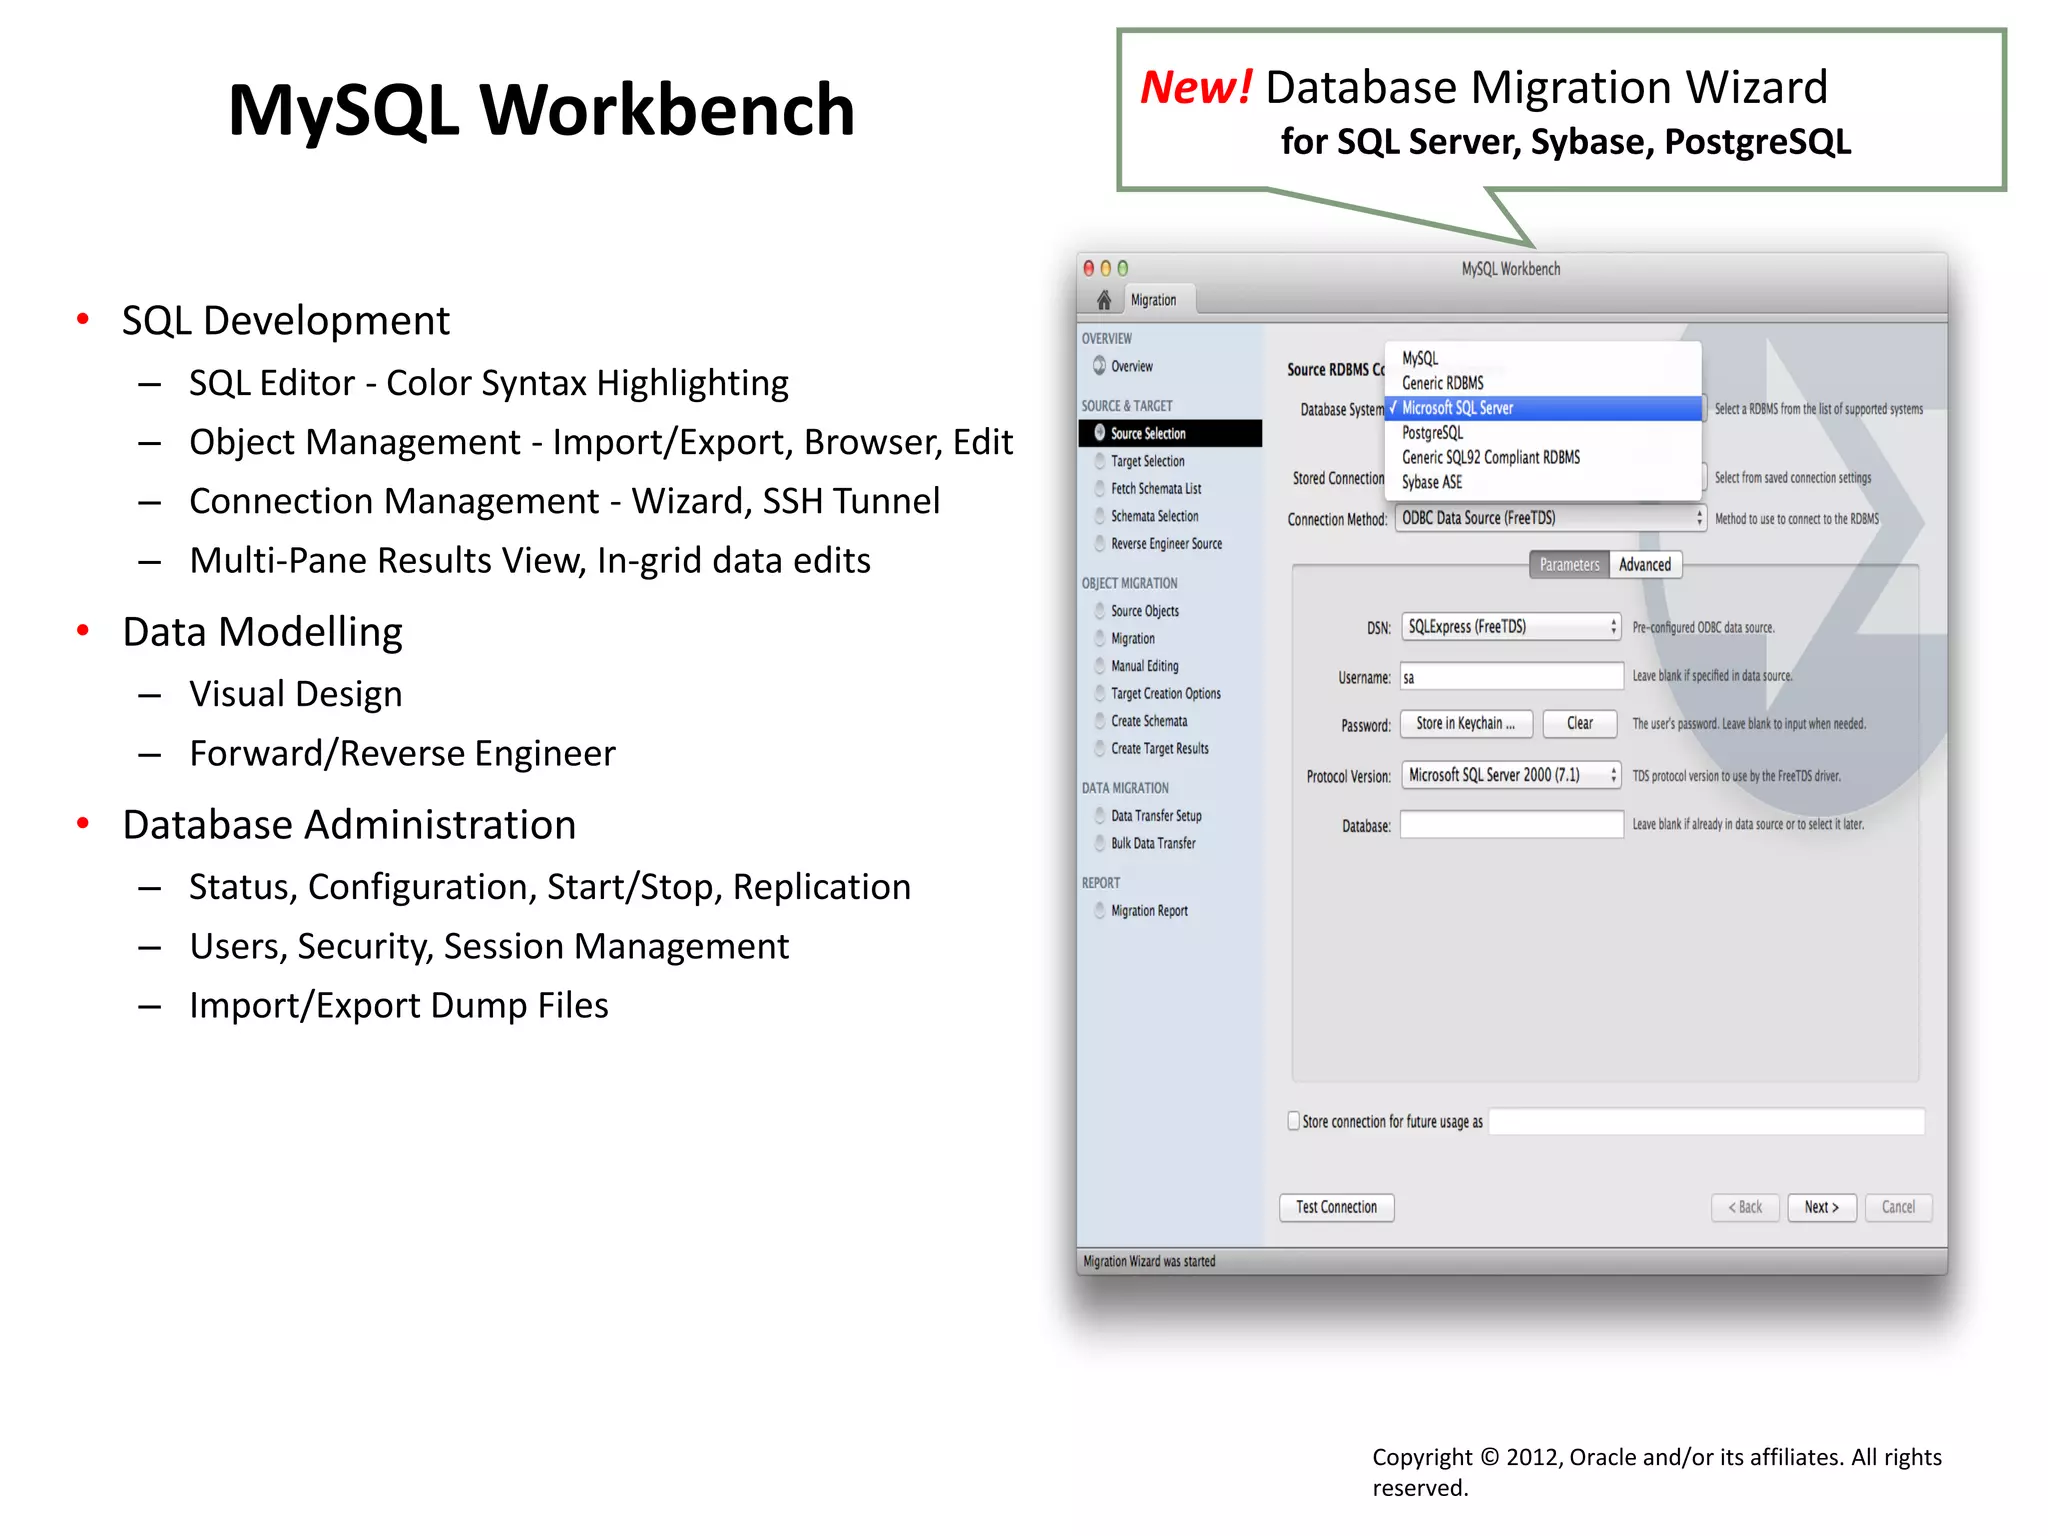Click Test Connection button

pos(1337,1207)
